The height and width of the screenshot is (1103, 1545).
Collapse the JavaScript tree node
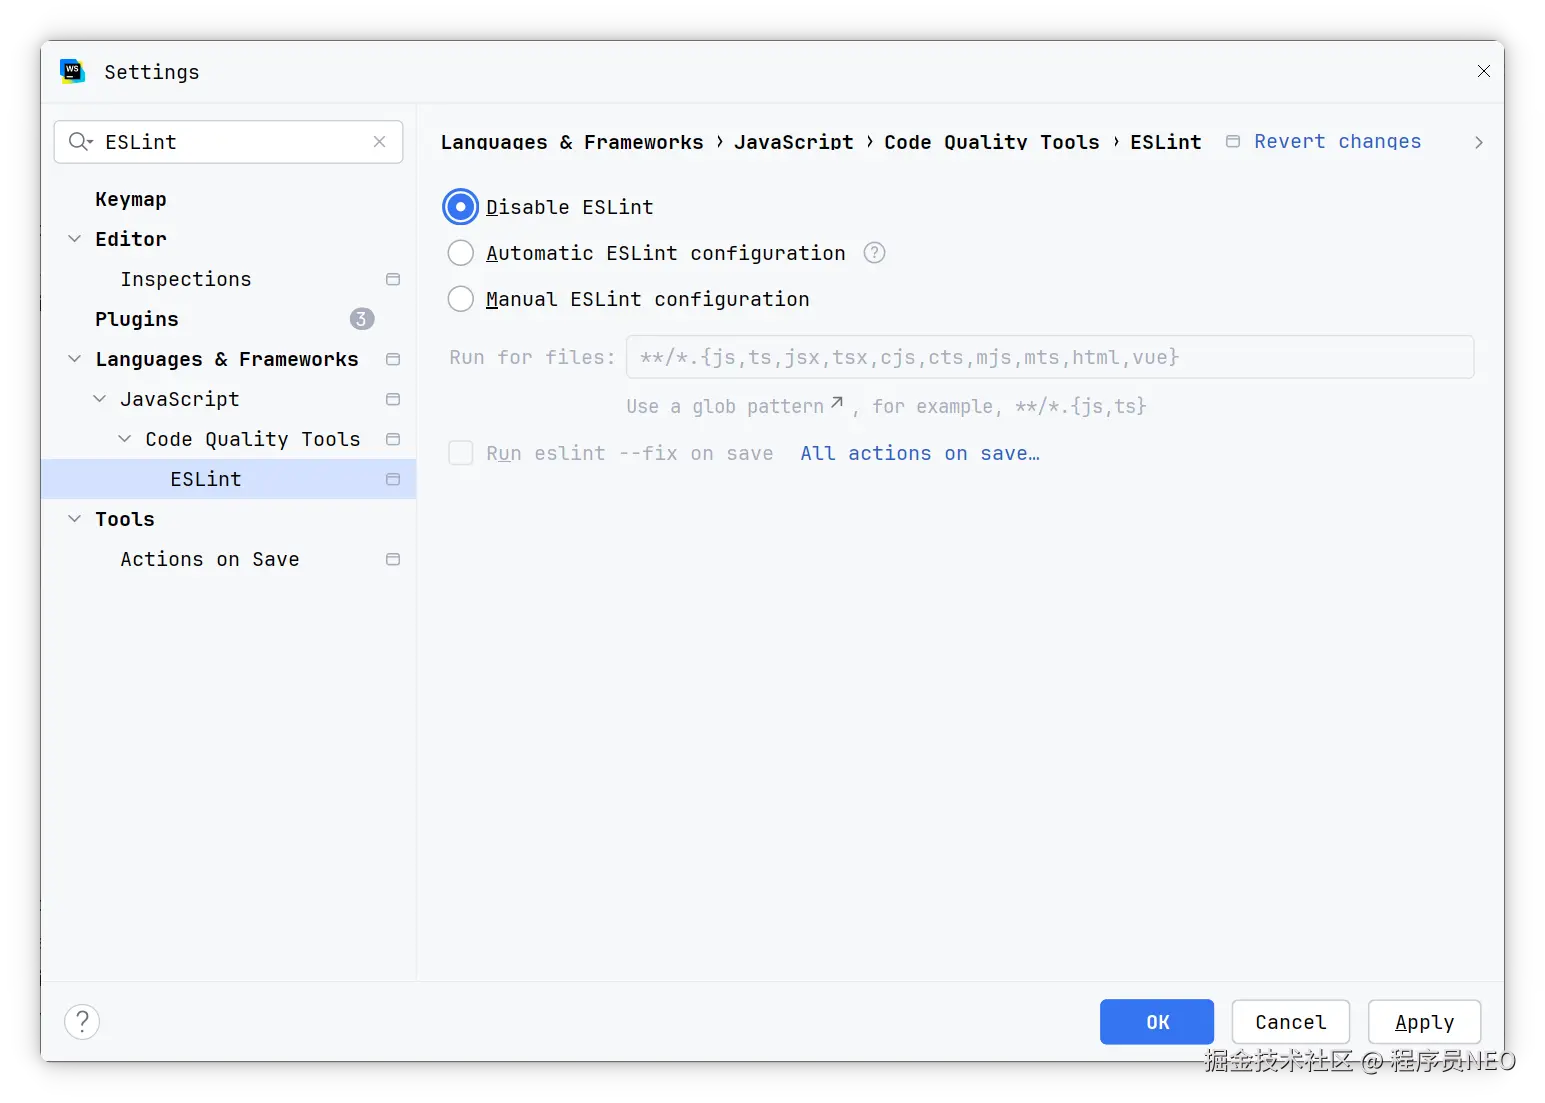coord(99,399)
